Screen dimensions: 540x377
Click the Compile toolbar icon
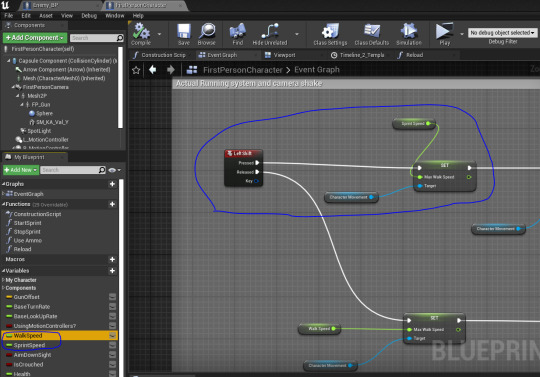coord(141,34)
